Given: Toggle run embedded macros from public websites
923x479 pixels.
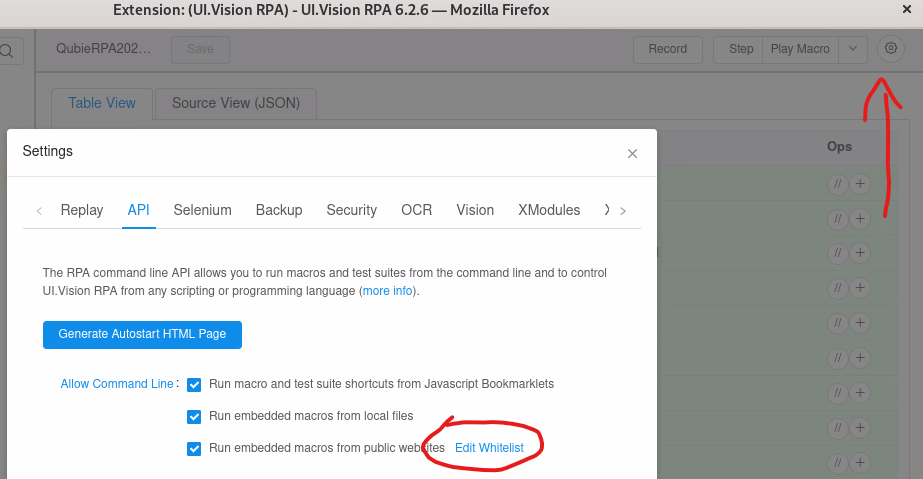Looking at the screenshot, I should point(194,448).
